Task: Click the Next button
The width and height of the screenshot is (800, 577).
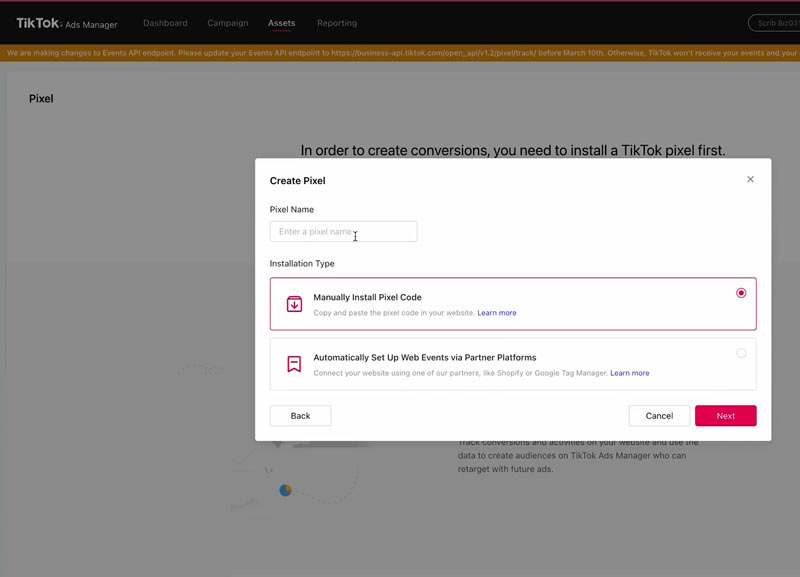Action: pos(726,416)
